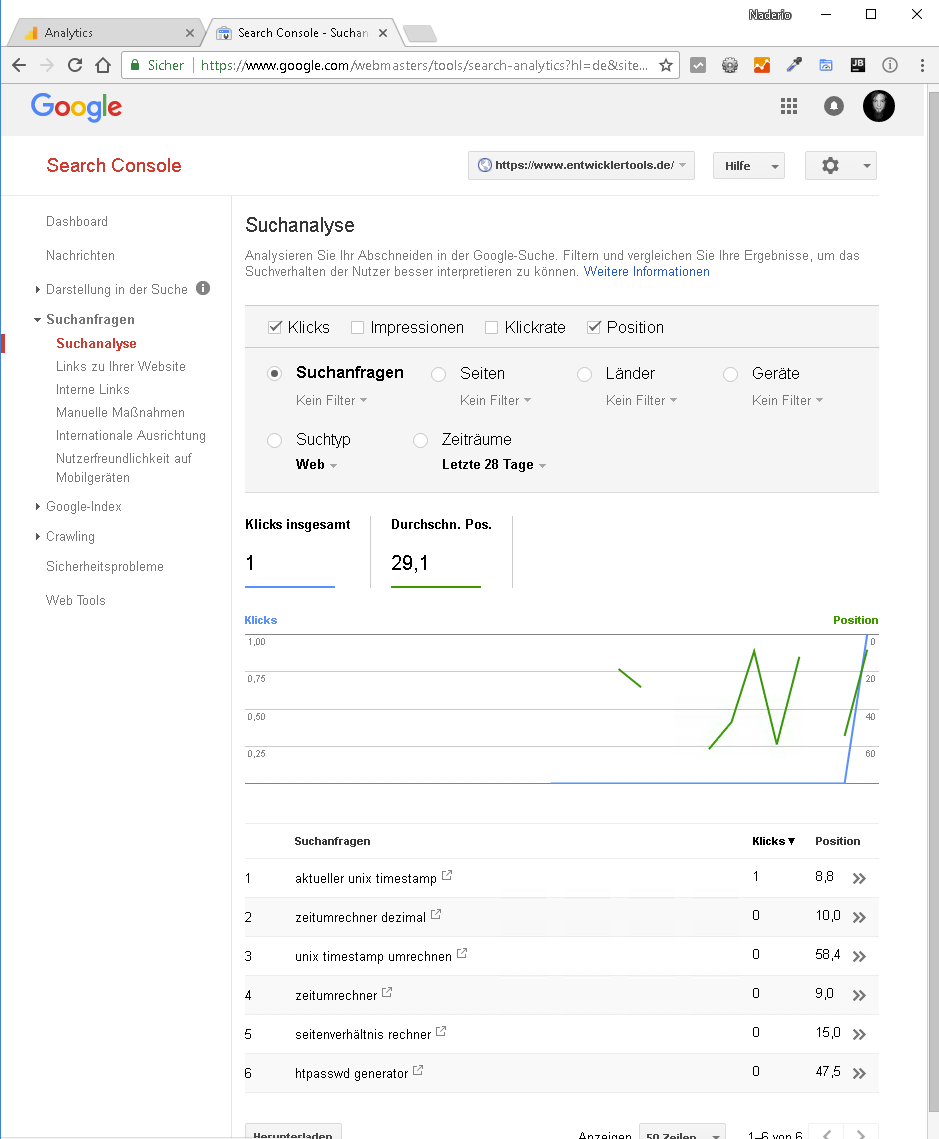Screen dimensions: 939x1139
Task: Click the color picker eyedropper extension
Action: coord(794,65)
